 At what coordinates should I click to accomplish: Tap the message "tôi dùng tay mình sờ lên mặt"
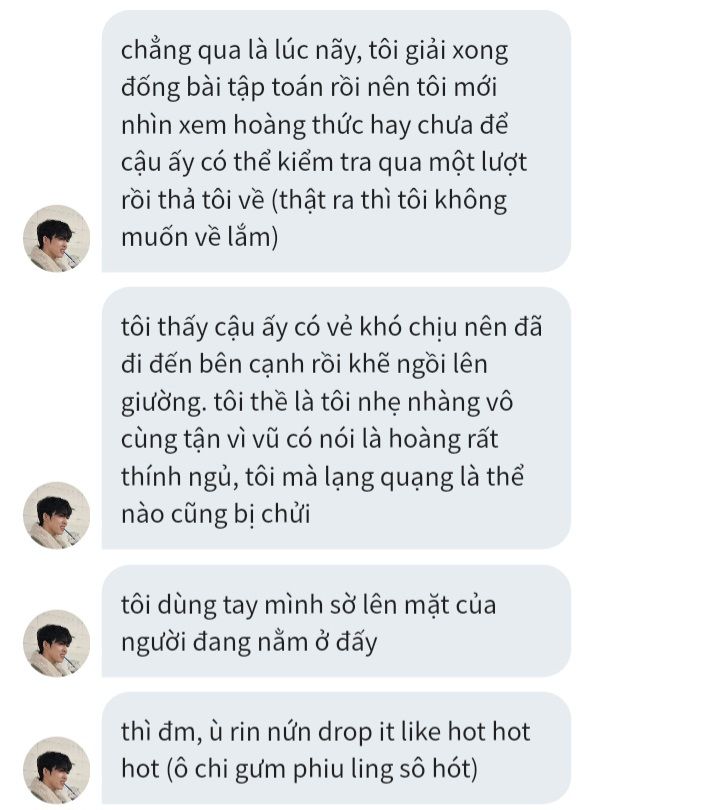click(x=336, y=621)
